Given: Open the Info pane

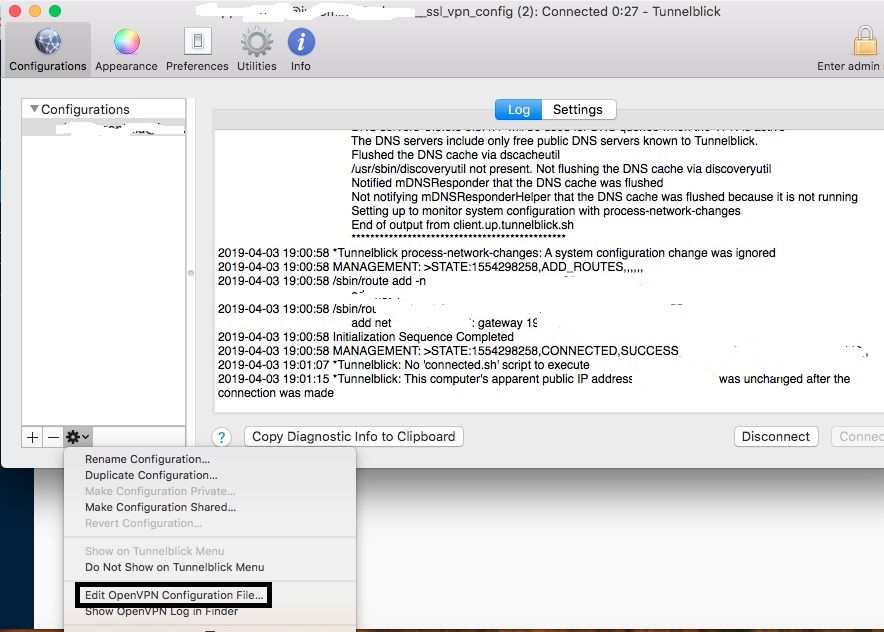Looking at the screenshot, I should coord(301,50).
